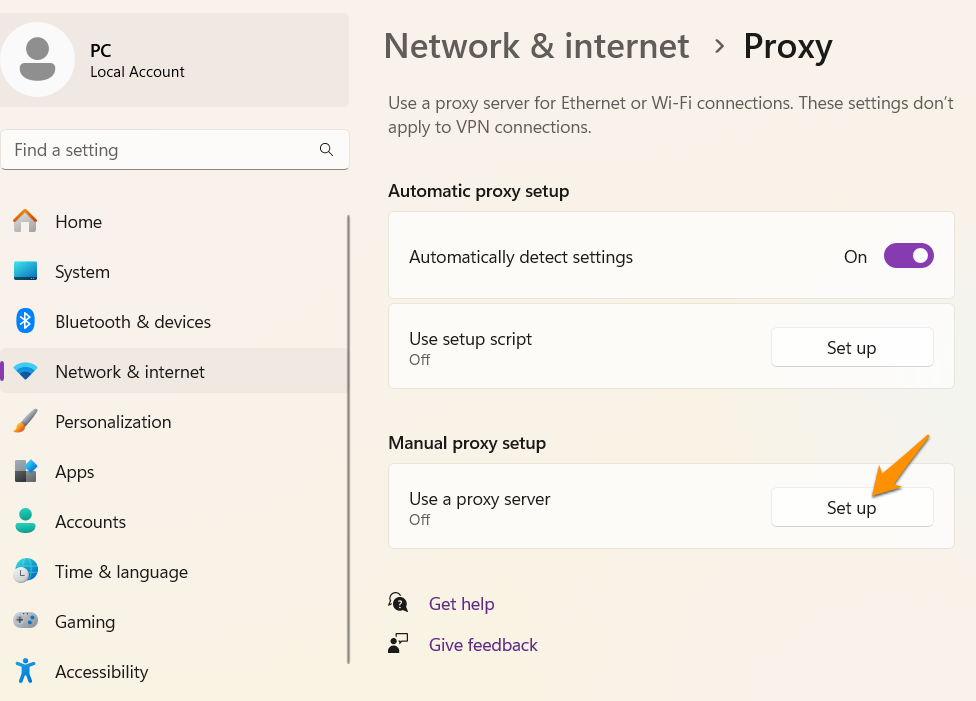Screen dimensions: 976x701
Task: Click the System monitor icon
Action: 25,271
